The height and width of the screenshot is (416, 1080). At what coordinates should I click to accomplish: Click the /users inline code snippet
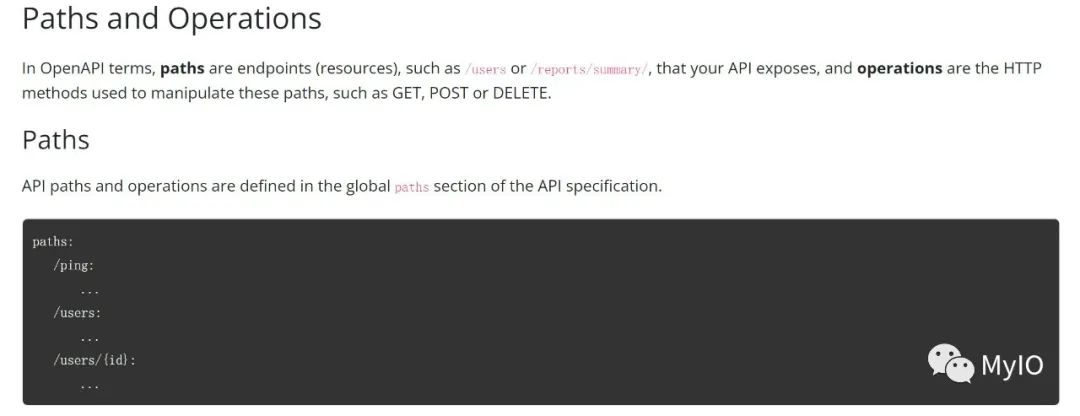[x=486, y=69]
